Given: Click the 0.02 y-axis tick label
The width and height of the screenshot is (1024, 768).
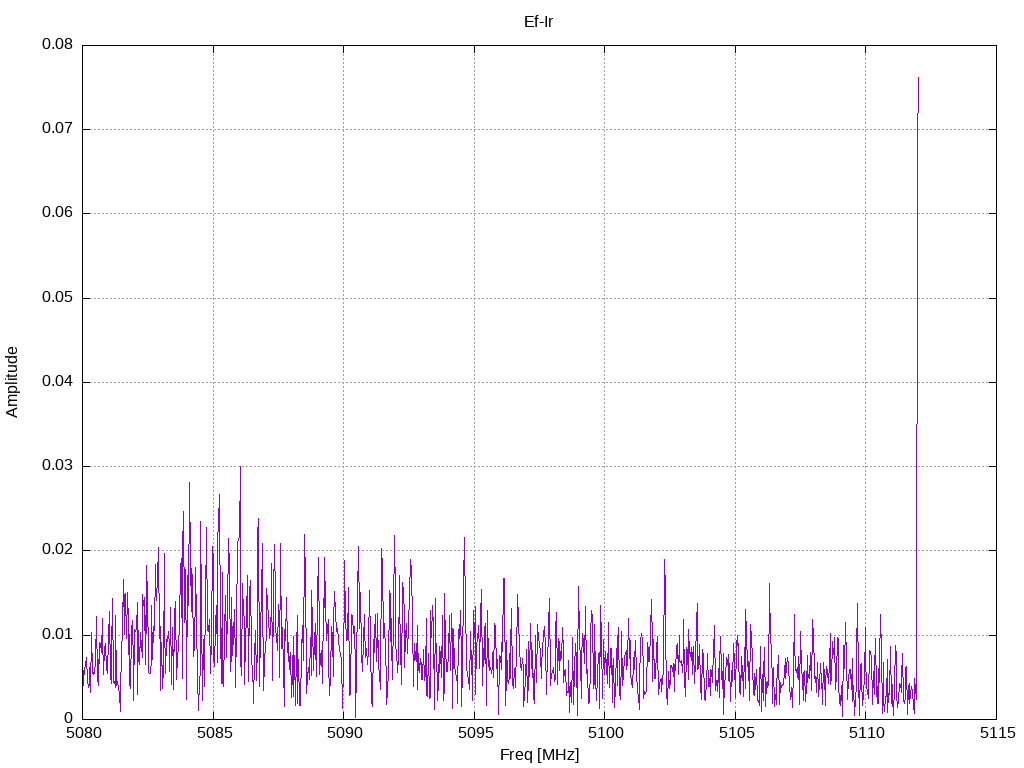Looking at the screenshot, I should click(x=57, y=550).
